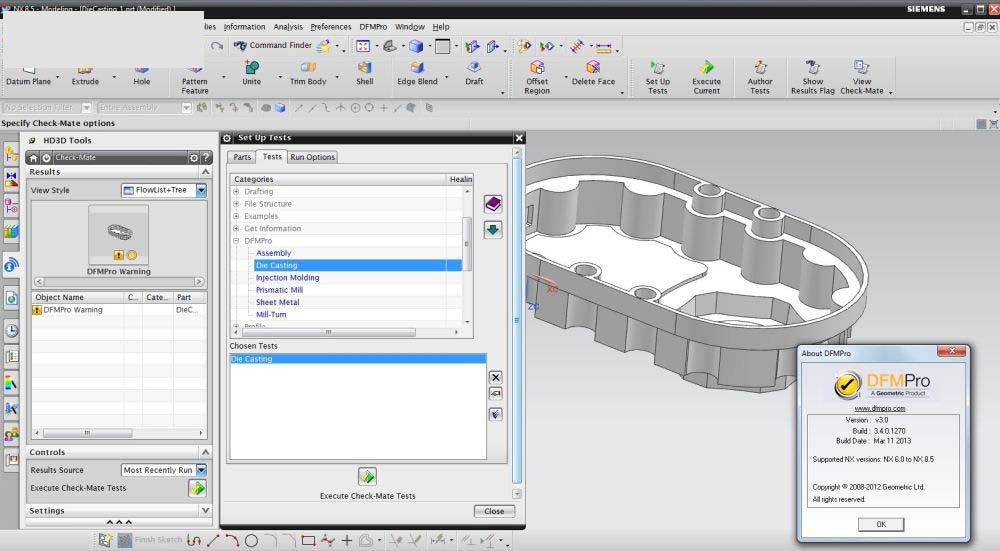Switch to the Run Options tab

pyautogui.click(x=312, y=157)
